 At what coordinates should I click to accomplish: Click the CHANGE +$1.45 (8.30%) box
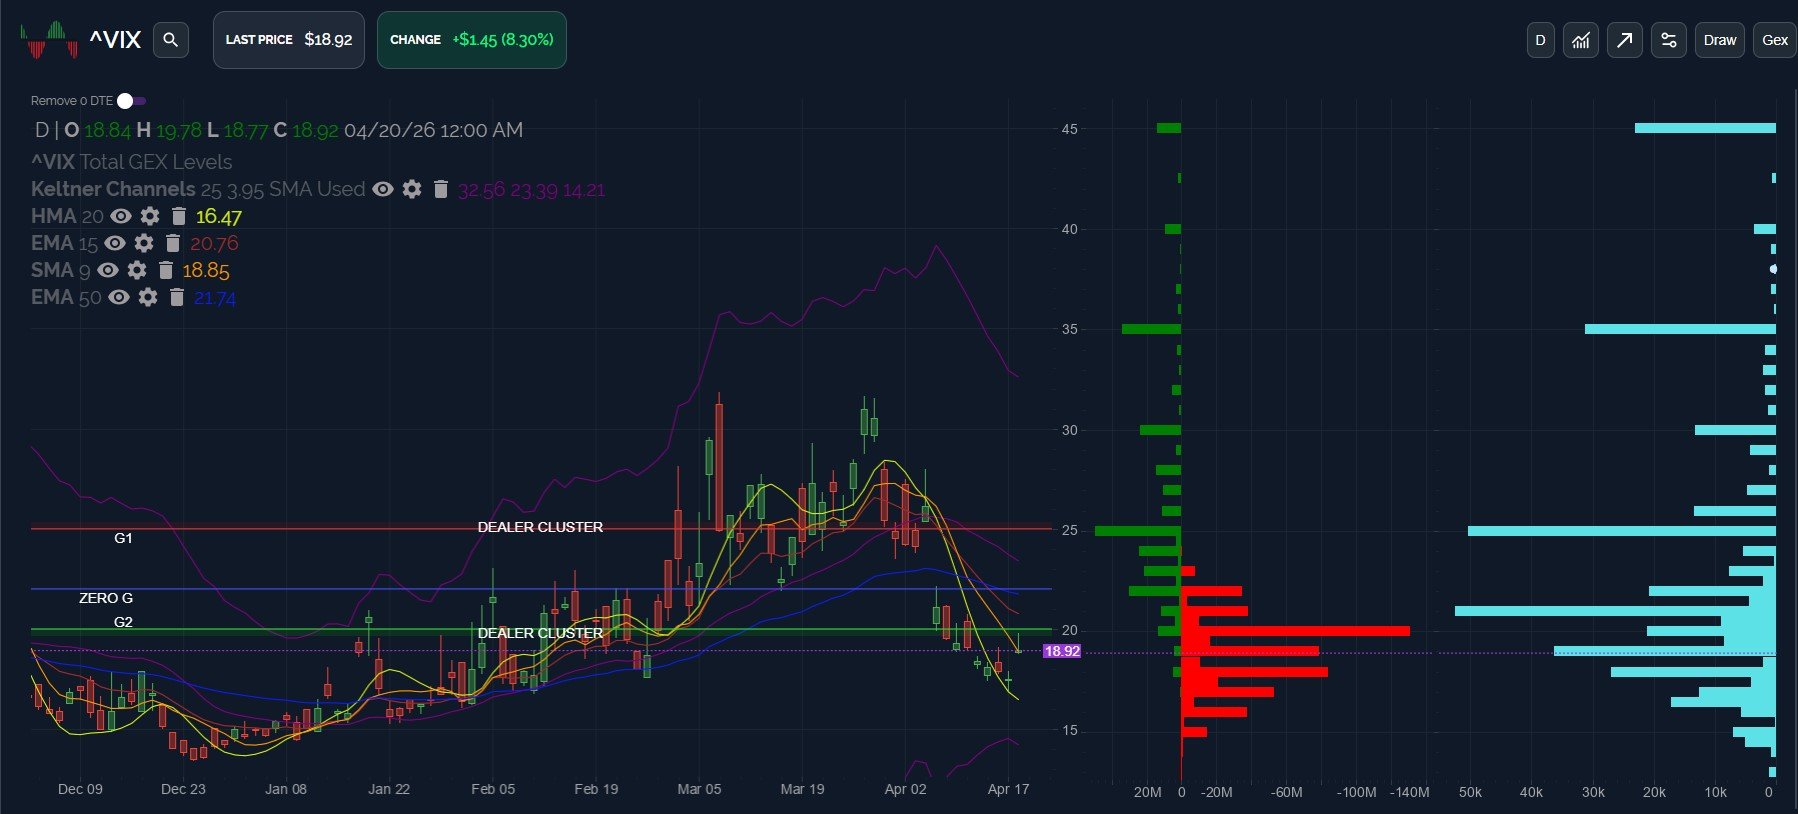pos(471,40)
